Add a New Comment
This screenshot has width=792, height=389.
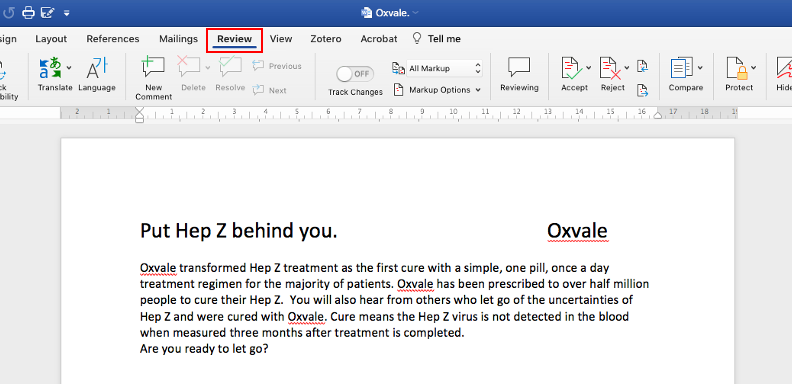pos(154,78)
